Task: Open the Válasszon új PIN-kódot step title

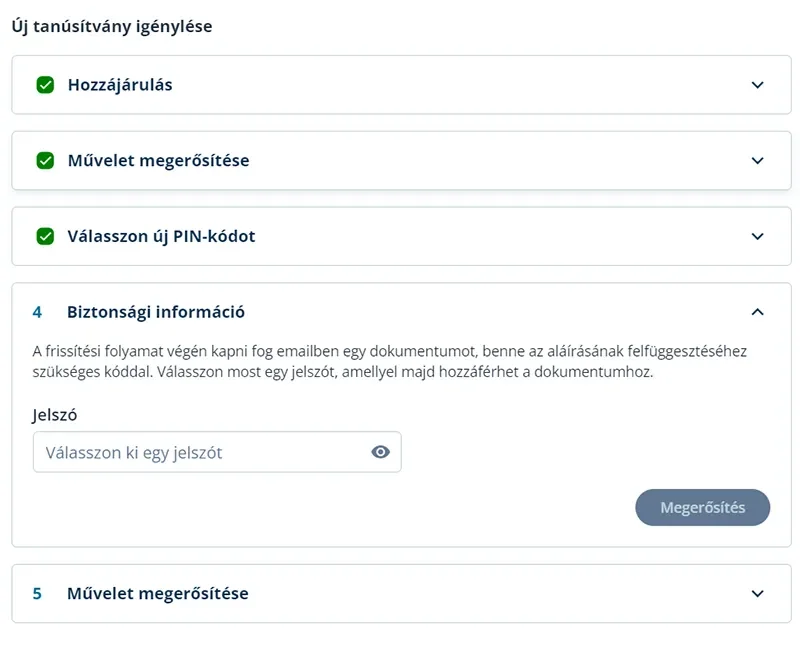Action: coord(161,236)
